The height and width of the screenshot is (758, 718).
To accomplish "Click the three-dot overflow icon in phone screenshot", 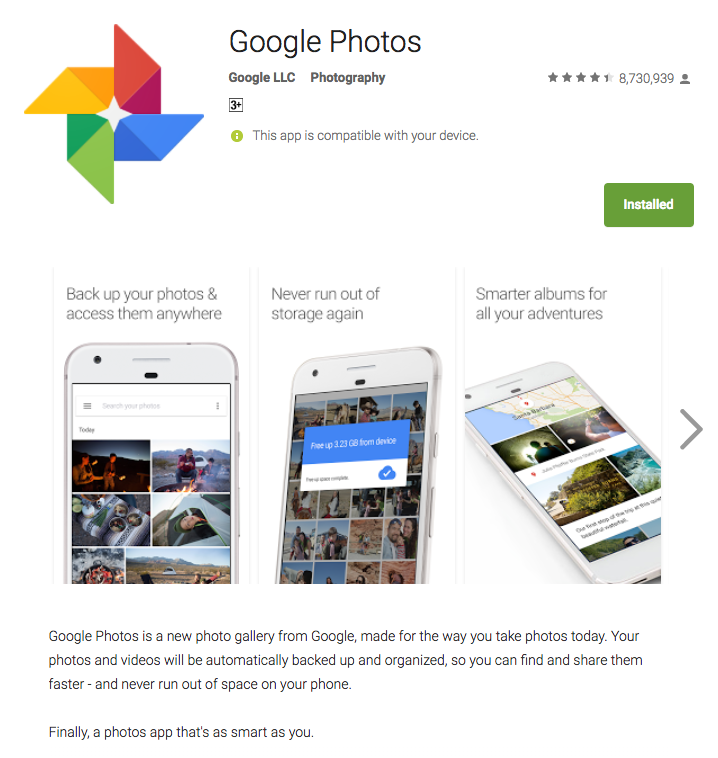I will 218,406.
